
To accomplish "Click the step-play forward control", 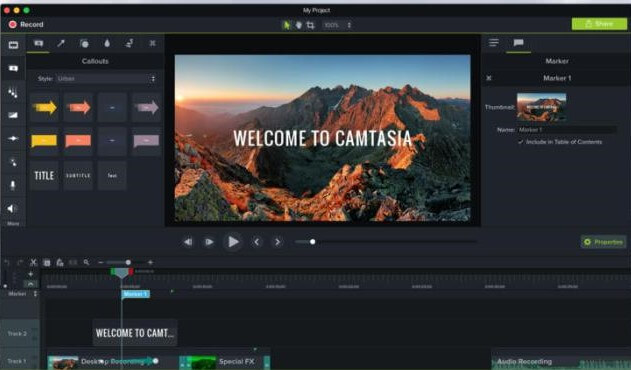I will (x=209, y=242).
